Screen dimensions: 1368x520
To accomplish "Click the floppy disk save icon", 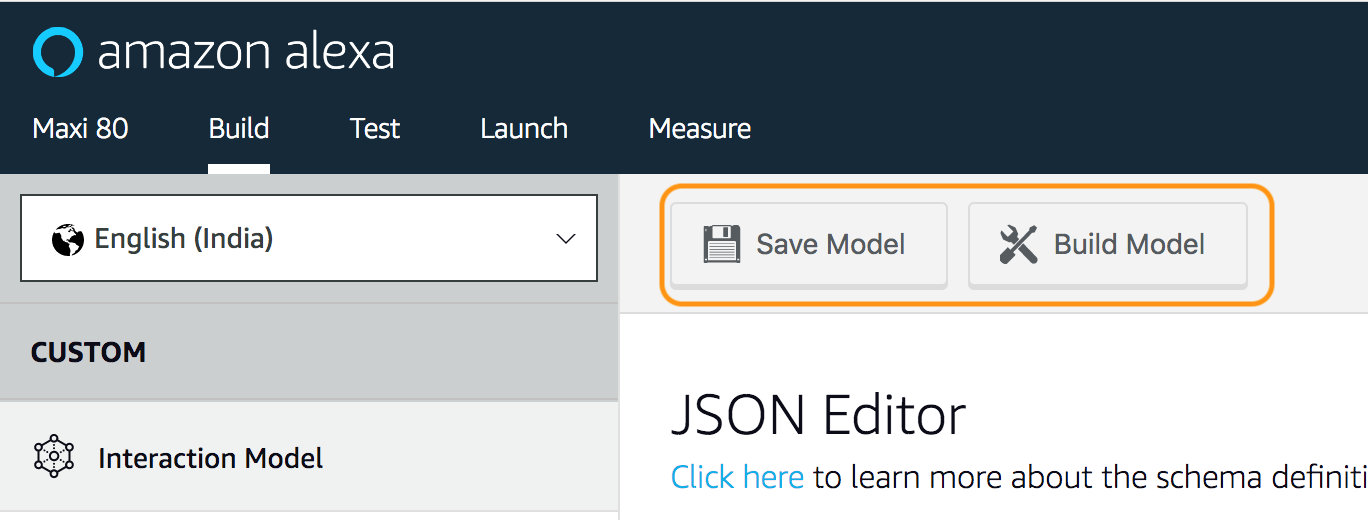I will pos(722,244).
